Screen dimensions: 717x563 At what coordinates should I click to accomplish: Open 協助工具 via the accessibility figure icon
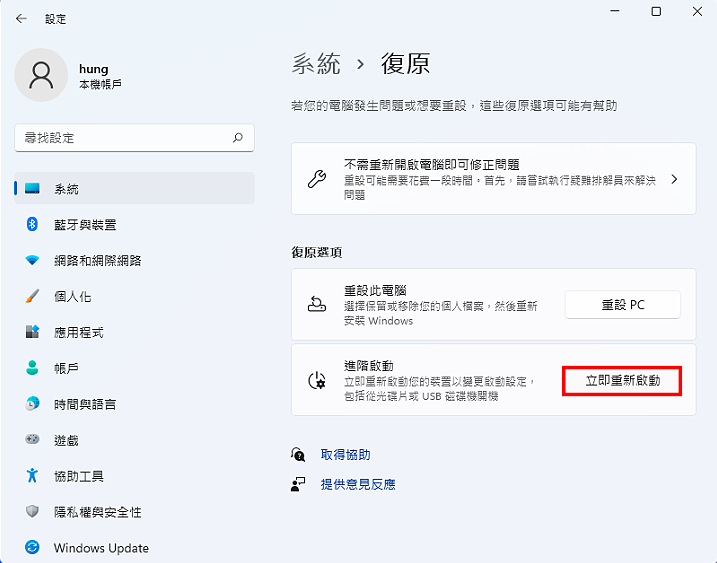[x=32, y=476]
